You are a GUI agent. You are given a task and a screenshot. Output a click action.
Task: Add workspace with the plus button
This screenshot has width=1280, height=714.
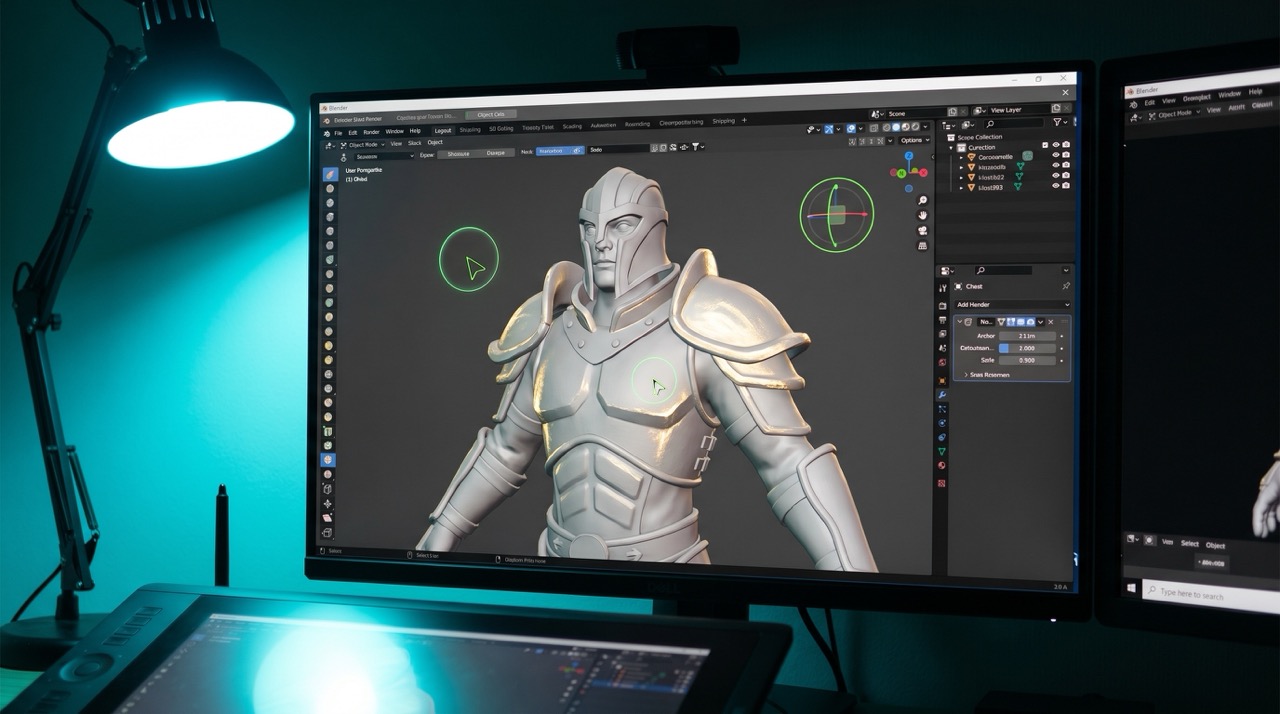[744, 120]
